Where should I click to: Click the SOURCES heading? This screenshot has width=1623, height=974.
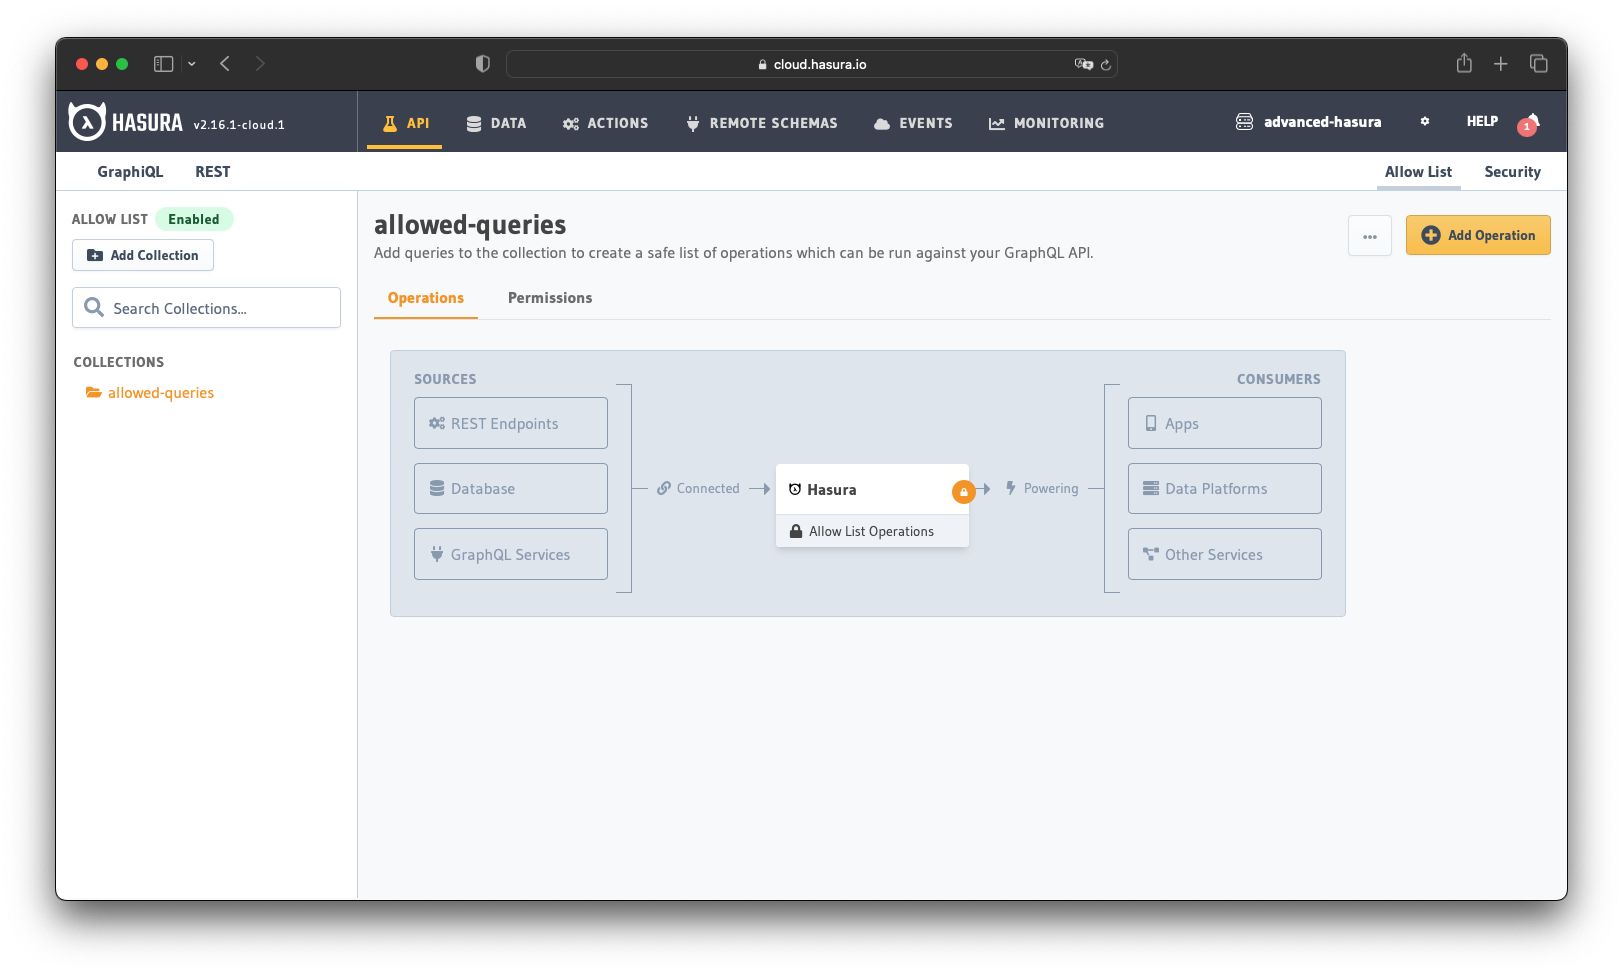(x=445, y=379)
